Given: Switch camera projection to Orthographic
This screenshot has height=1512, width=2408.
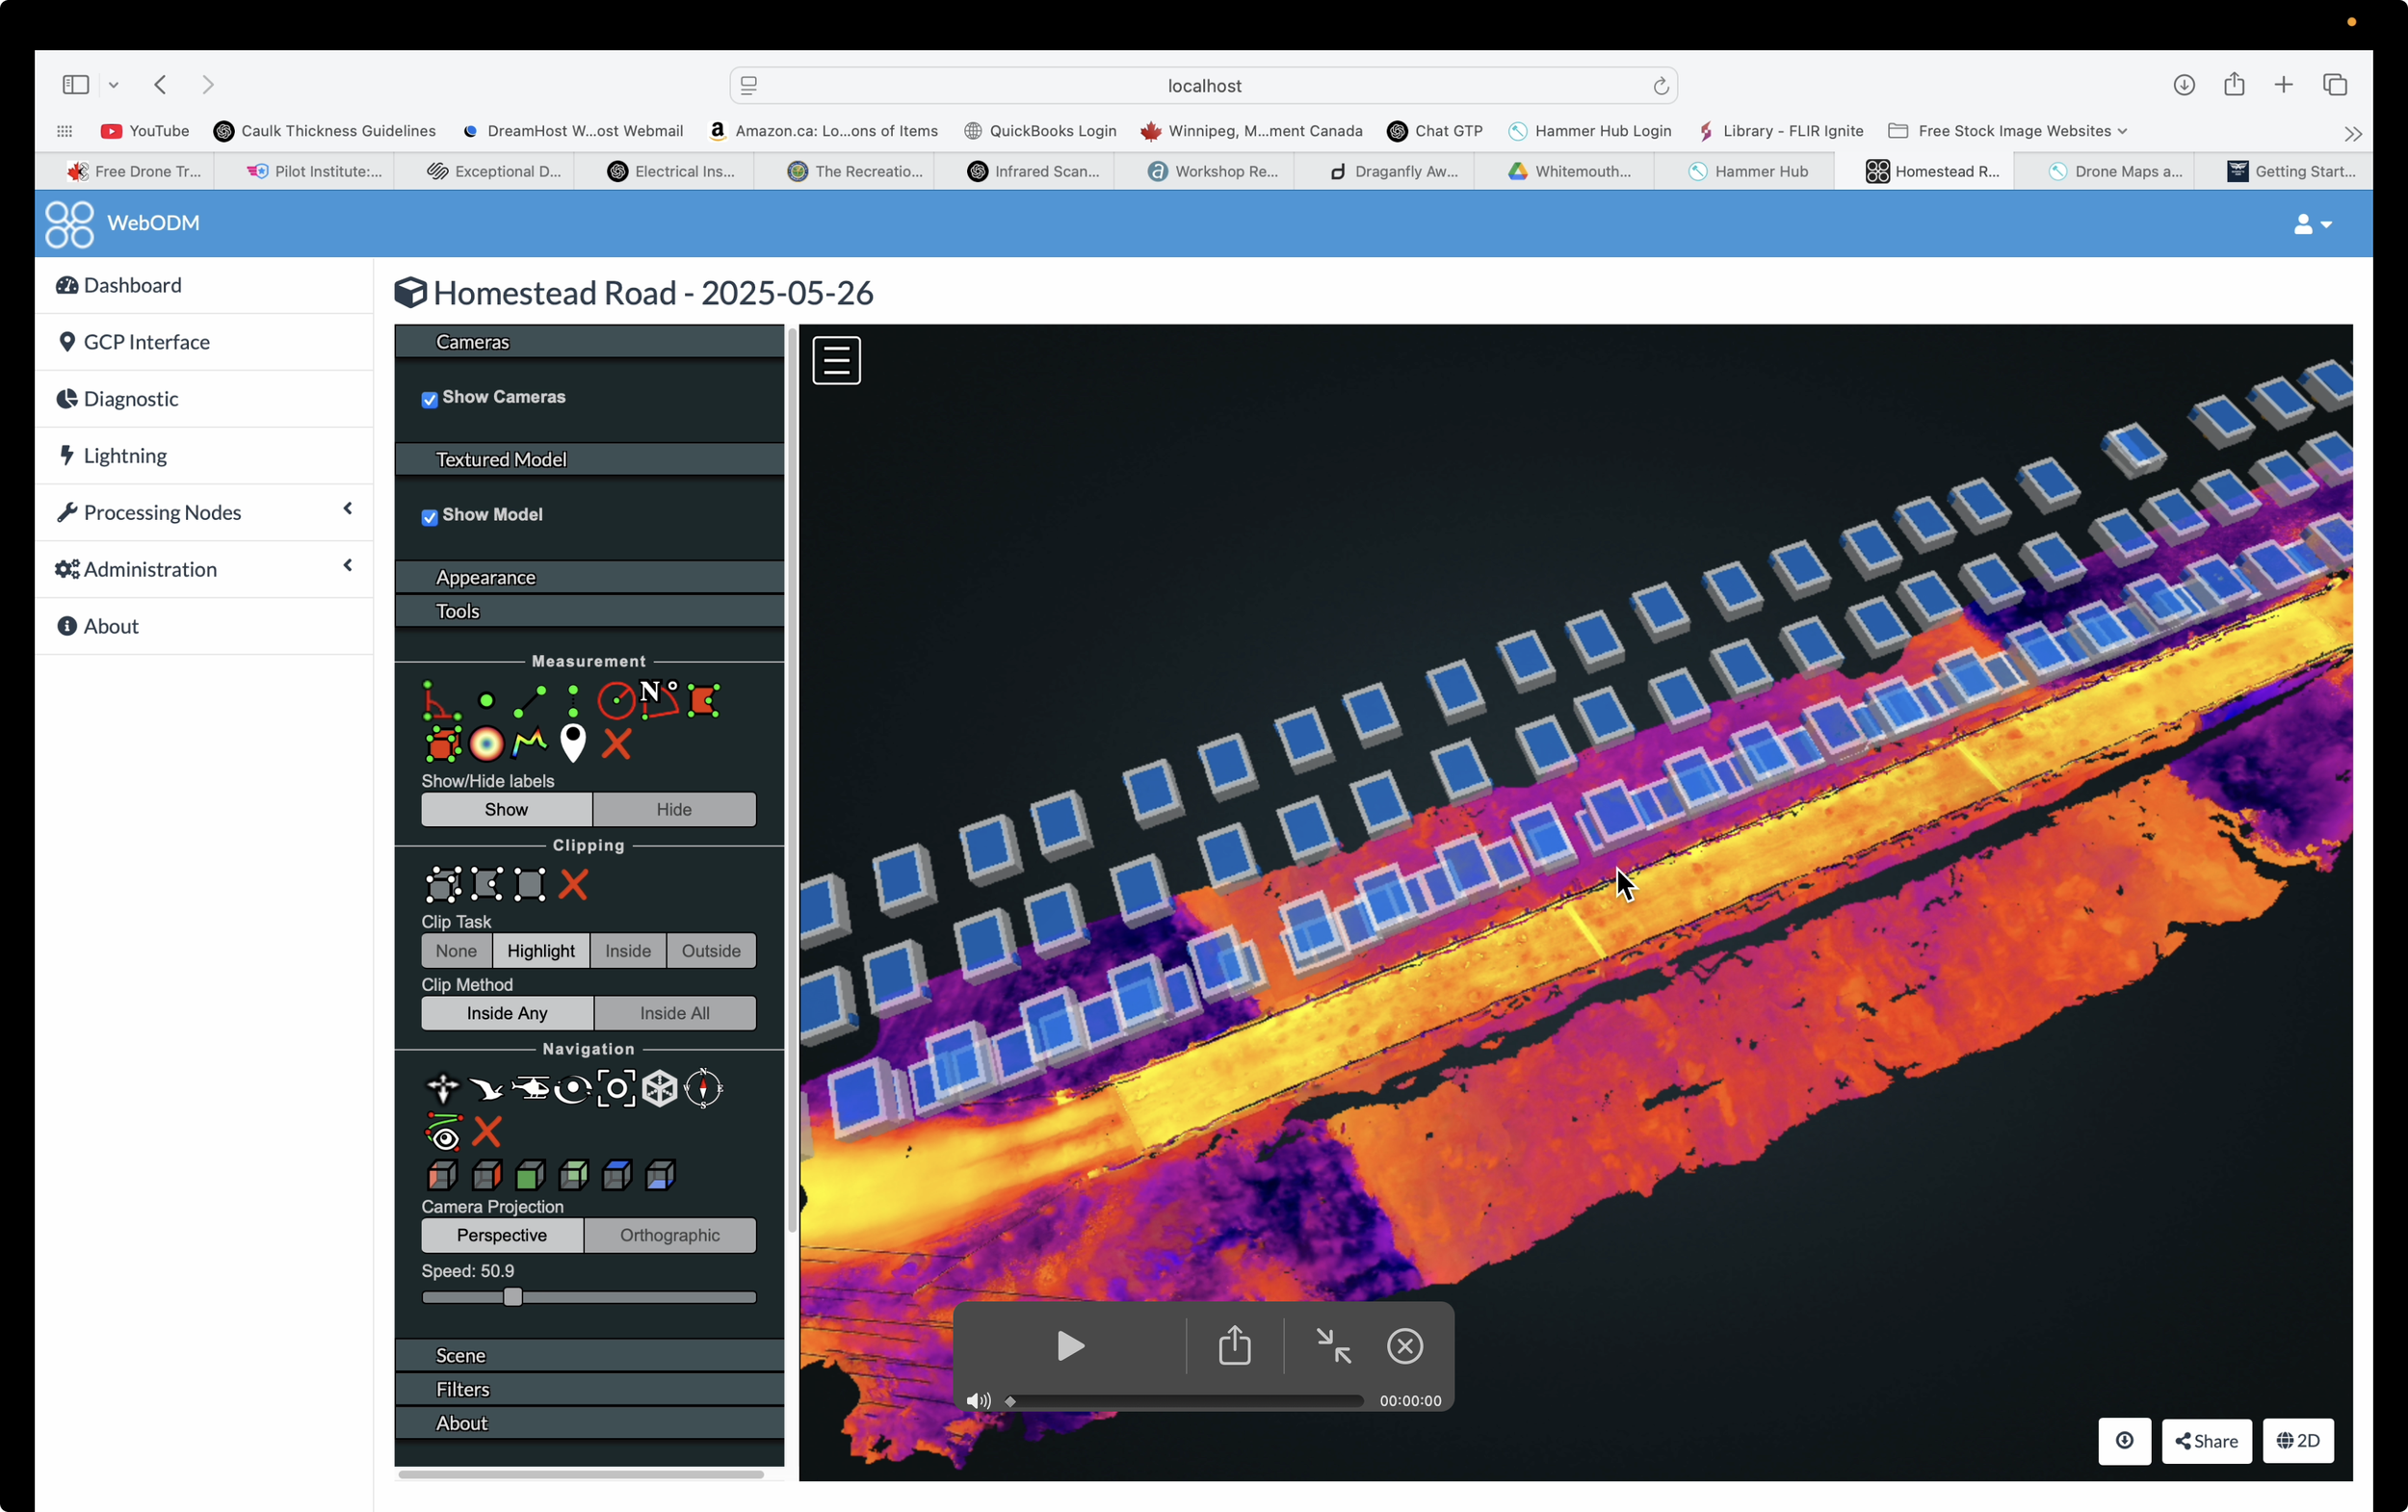Looking at the screenshot, I should pos(670,1235).
